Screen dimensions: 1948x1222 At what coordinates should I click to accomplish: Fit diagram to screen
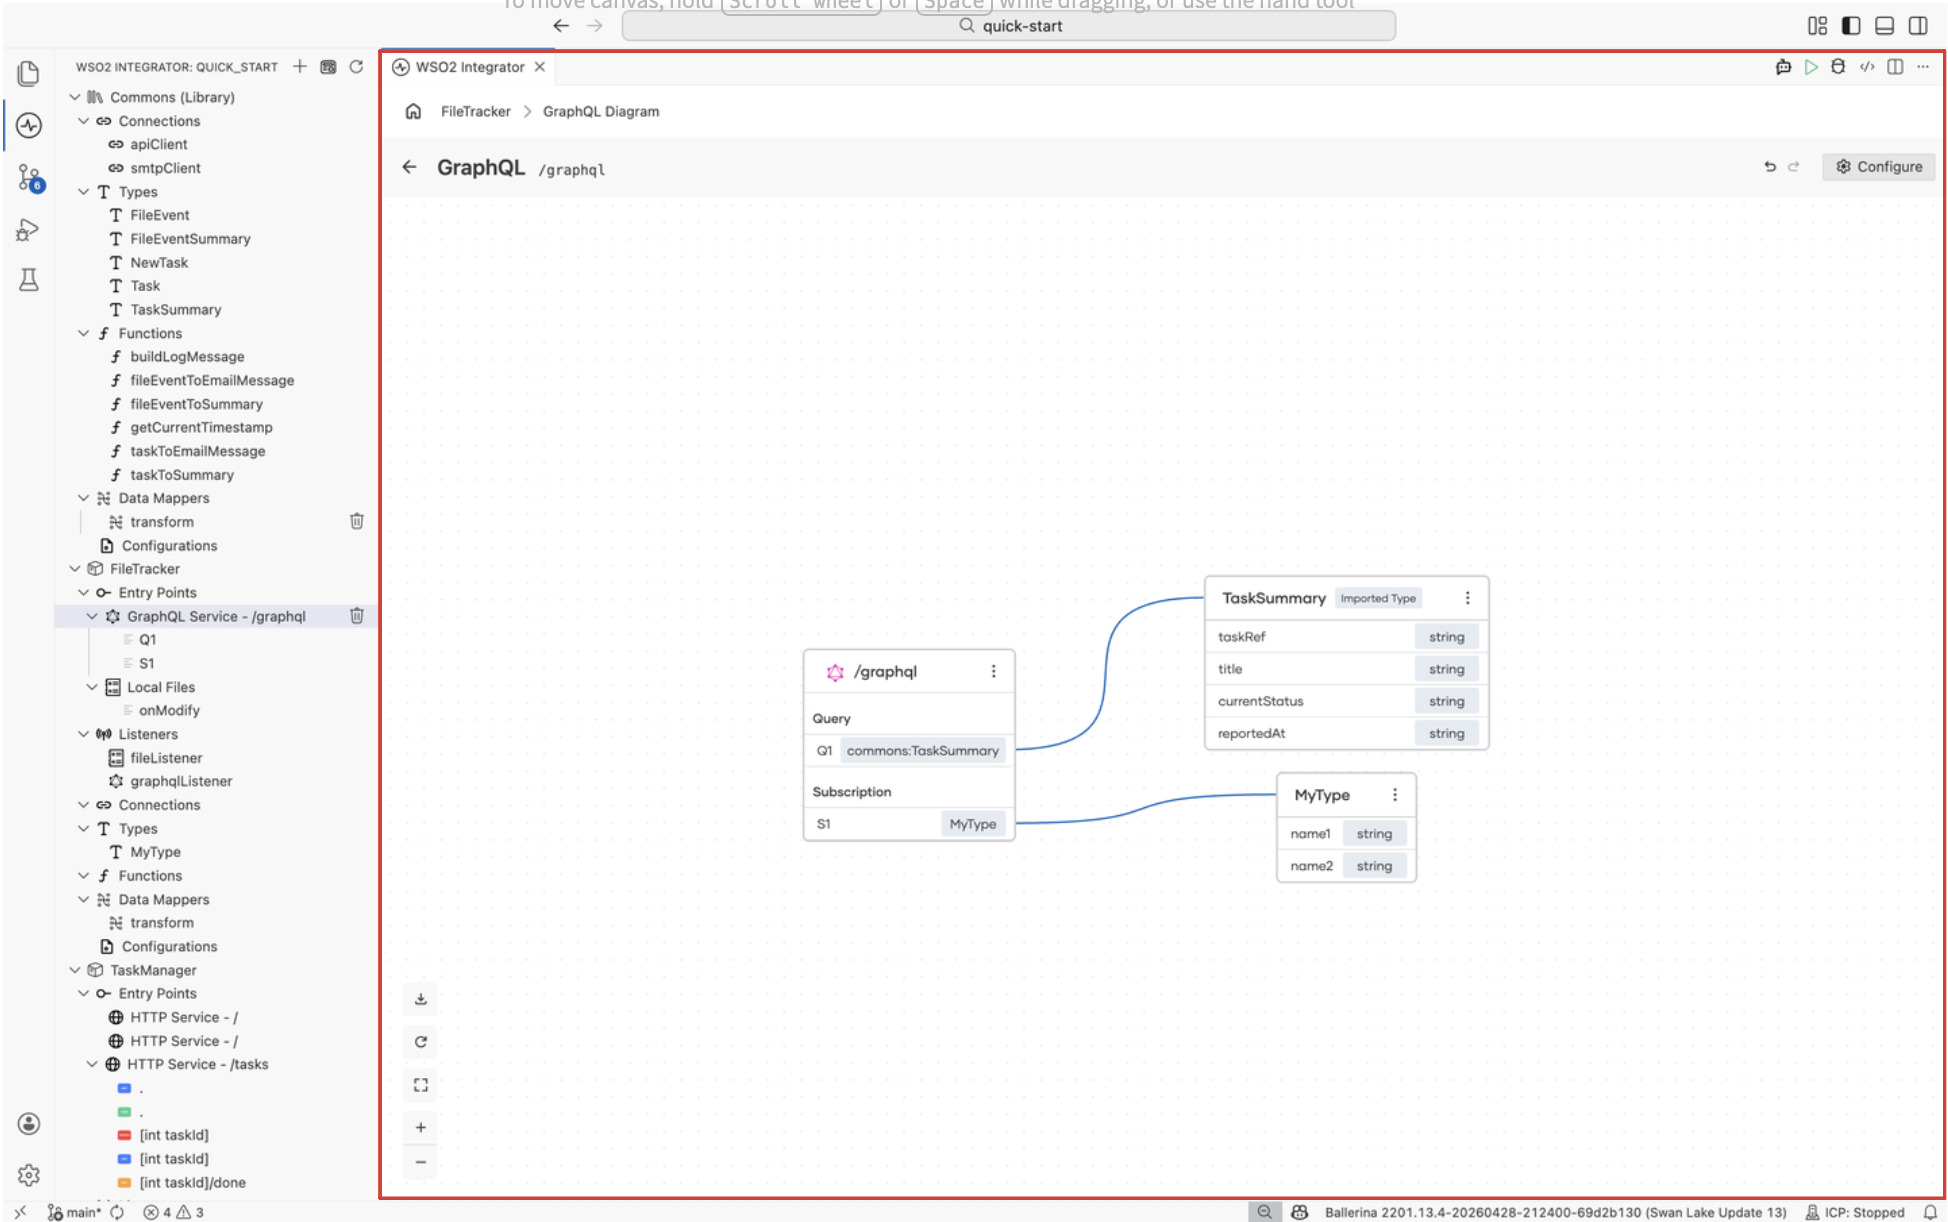pos(420,1085)
